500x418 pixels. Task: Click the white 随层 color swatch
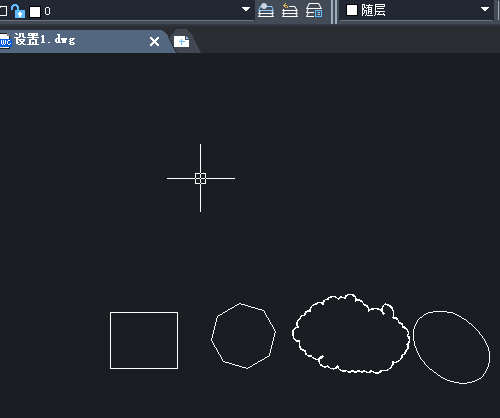click(x=352, y=10)
